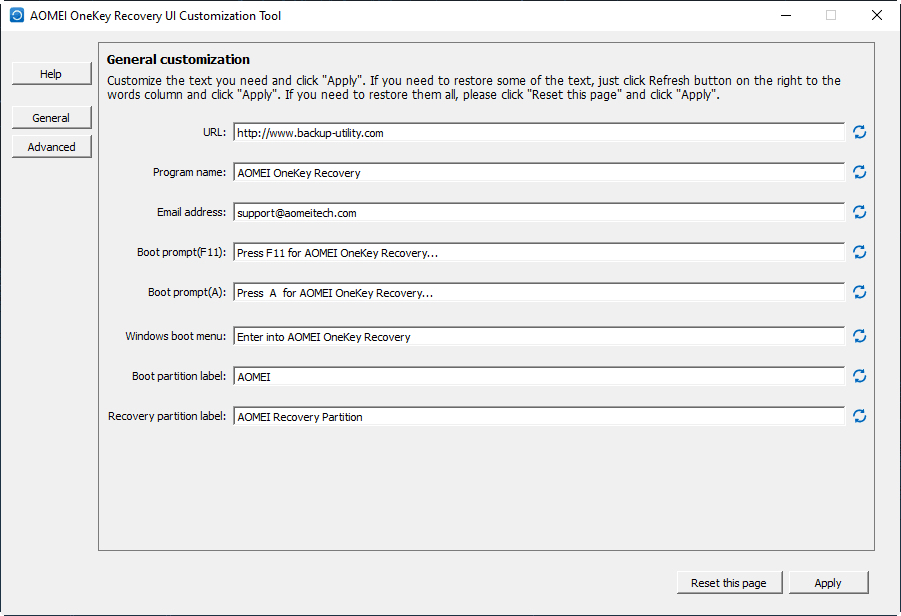Click into the URL input field

pos(538,133)
